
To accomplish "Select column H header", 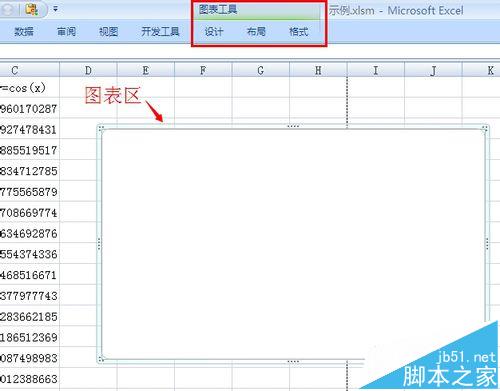I will click(318, 70).
